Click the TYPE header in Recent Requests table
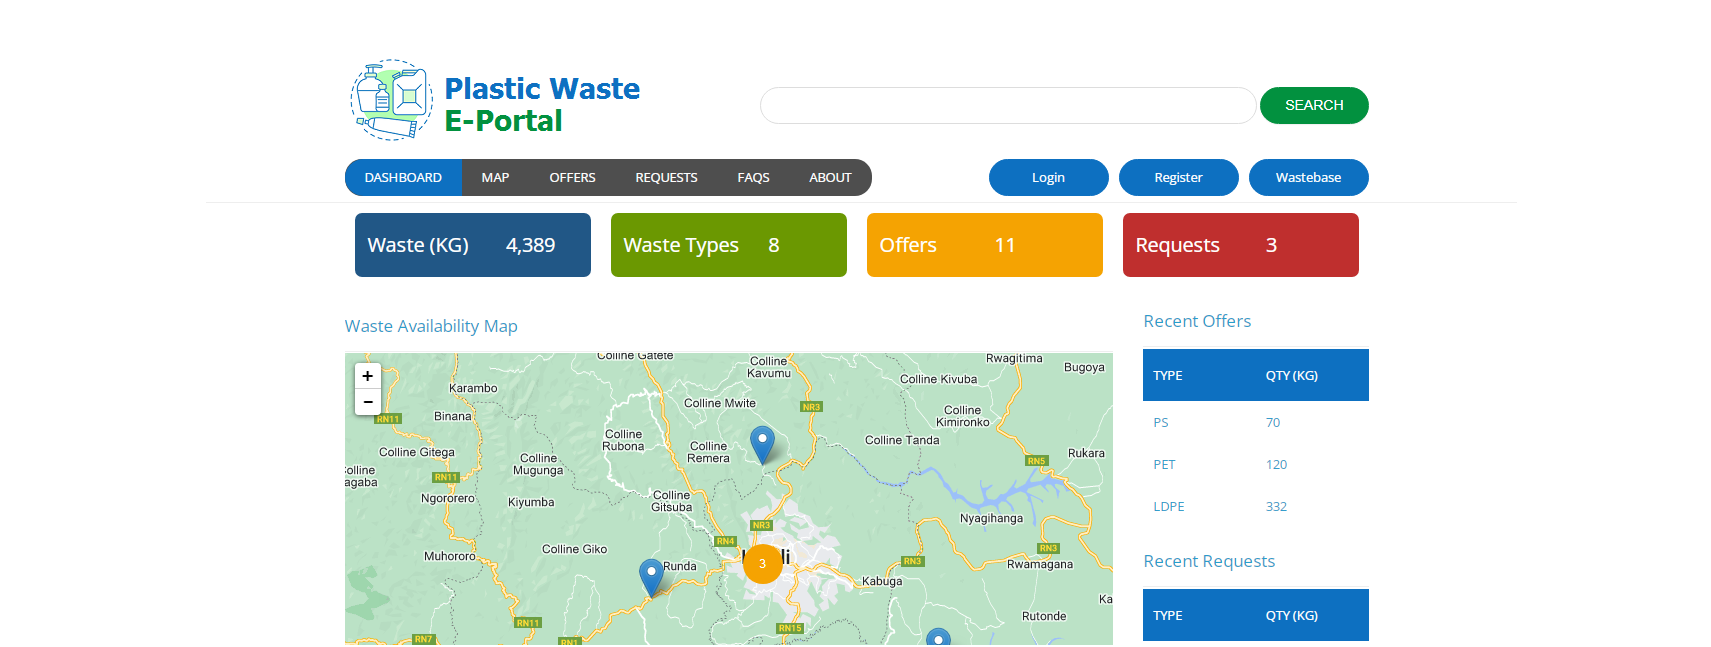The height and width of the screenshot is (647, 1711). (1167, 616)
